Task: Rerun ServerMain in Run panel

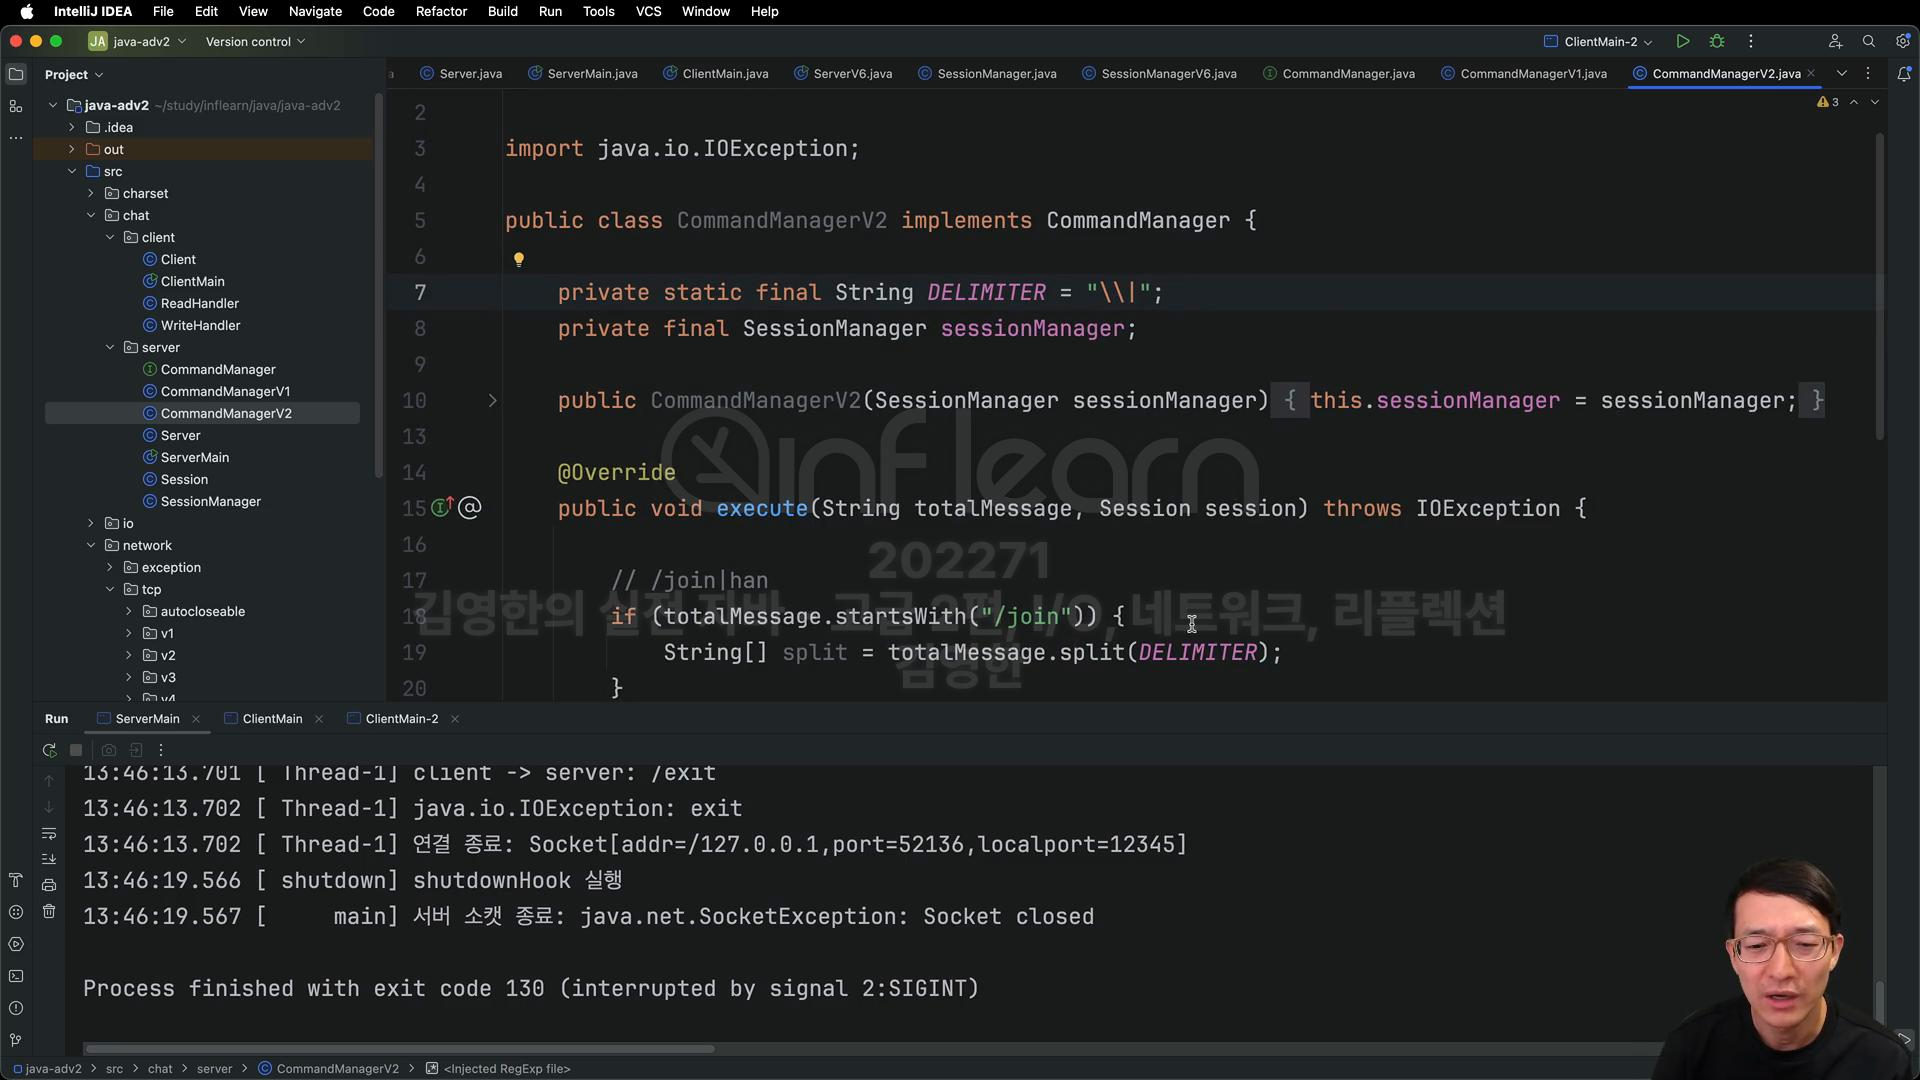Action: [x=49, y=750]
